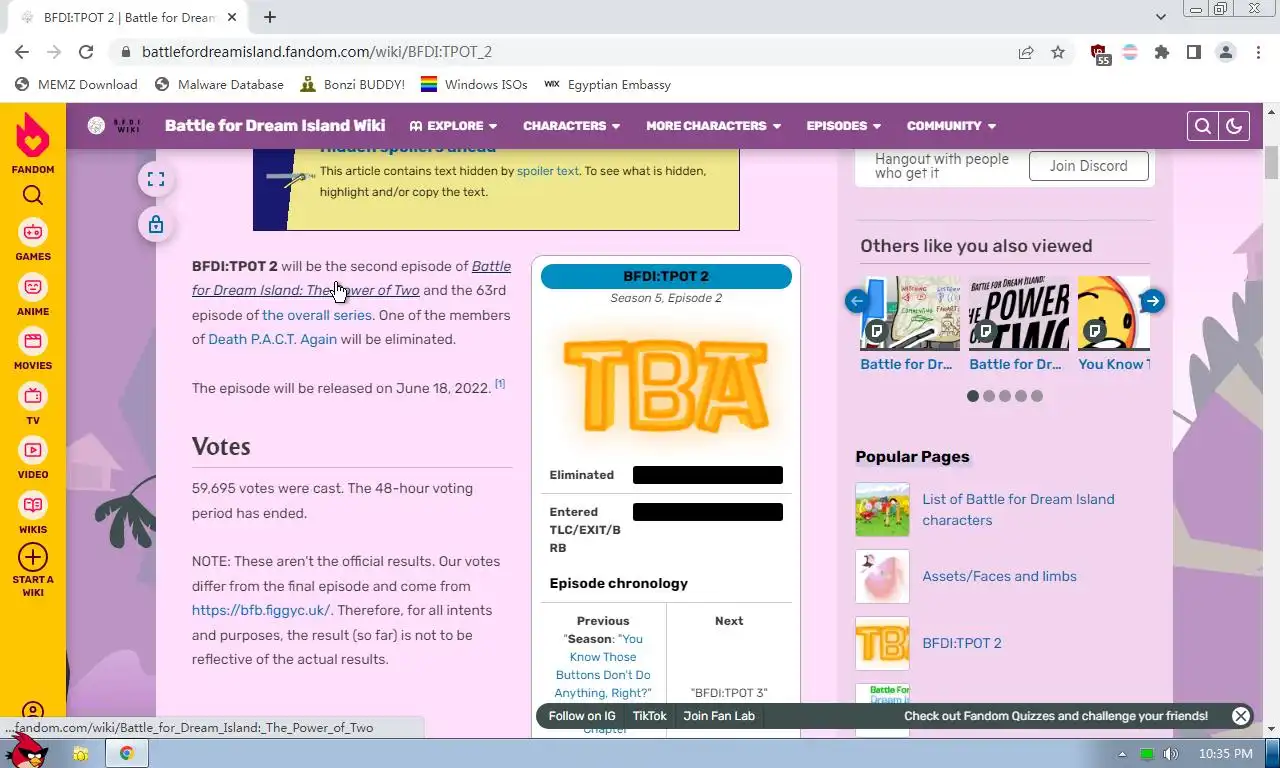Close the Fandom Quizzes banner
The height and width of the screenshot is (768, 1280).
click(x=1241, y=716)
